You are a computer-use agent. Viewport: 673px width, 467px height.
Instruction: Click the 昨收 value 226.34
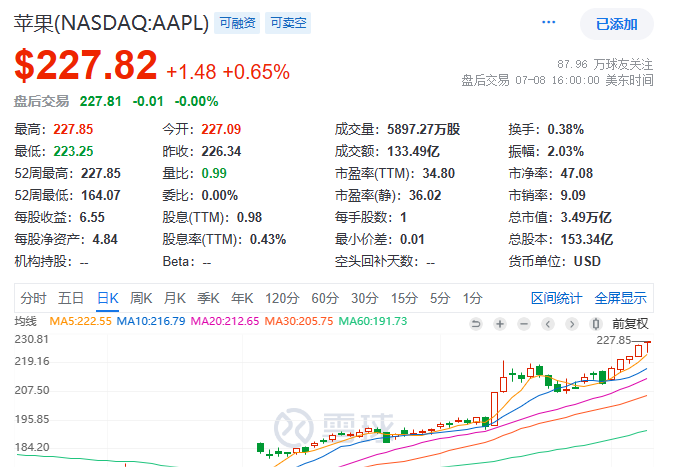(x=221, y=151)
